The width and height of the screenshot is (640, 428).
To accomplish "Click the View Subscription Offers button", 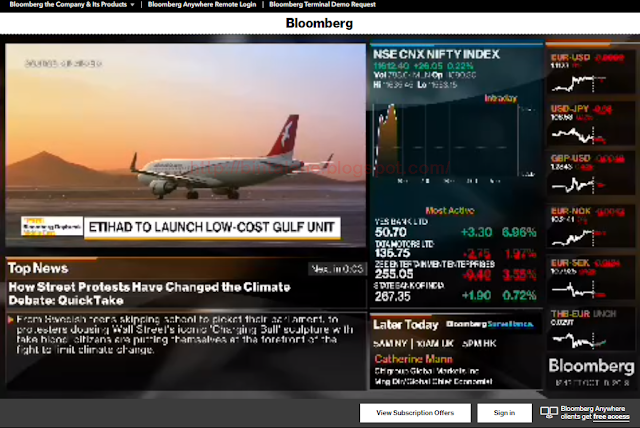I will [415, 413].
